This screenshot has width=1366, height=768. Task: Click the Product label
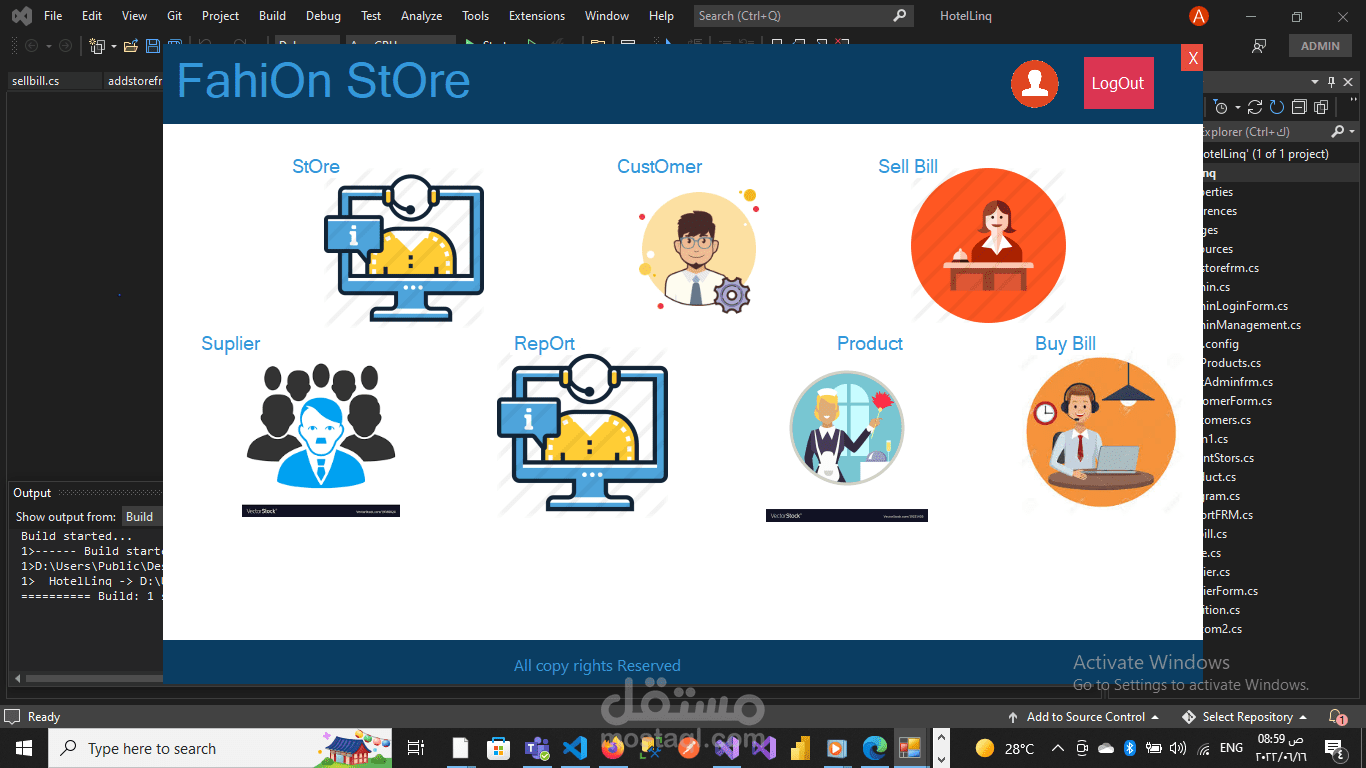click(x=870, y=344)
